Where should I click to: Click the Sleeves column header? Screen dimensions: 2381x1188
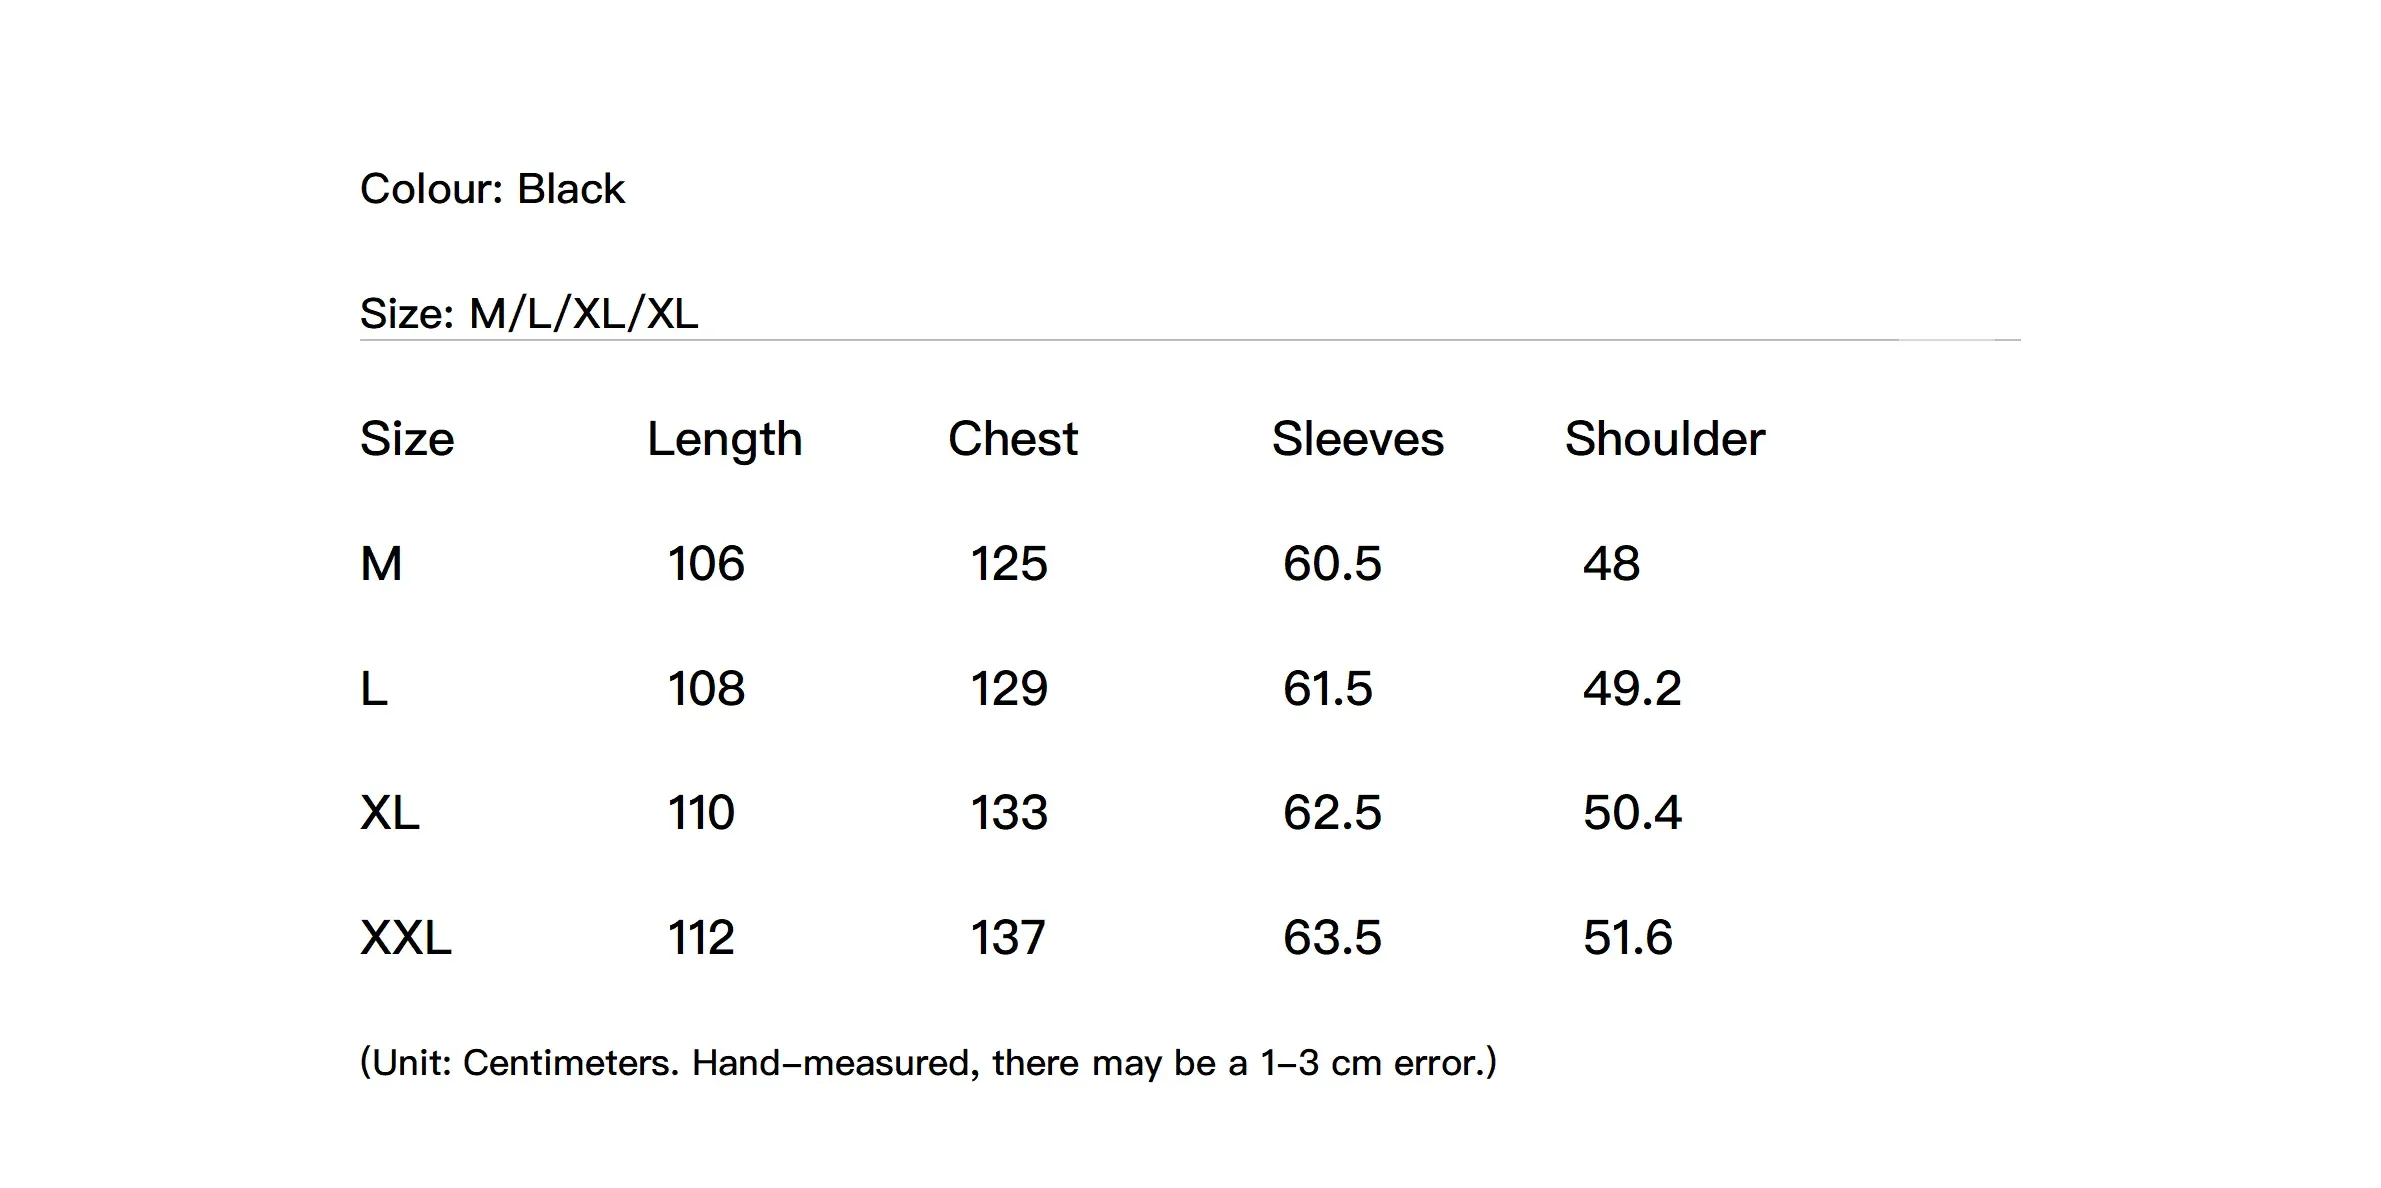click(x=1357, y=439)
